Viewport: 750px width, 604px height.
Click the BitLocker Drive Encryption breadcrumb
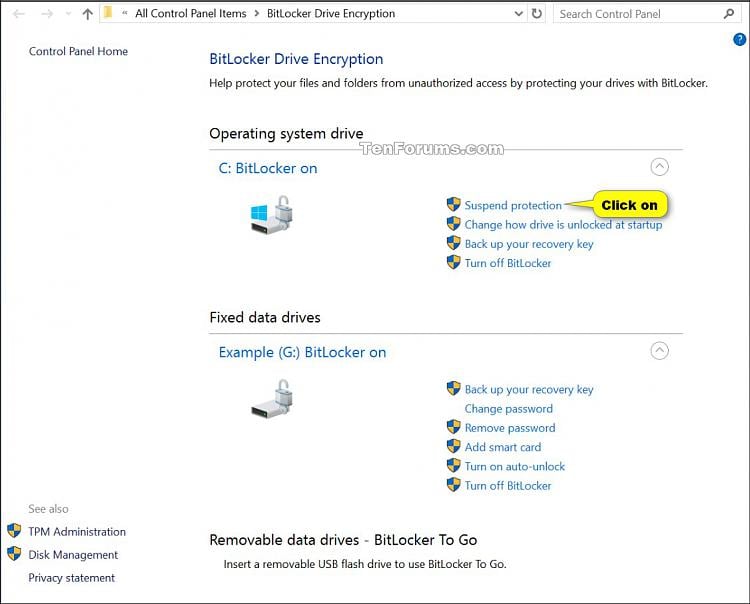point(331,13)
